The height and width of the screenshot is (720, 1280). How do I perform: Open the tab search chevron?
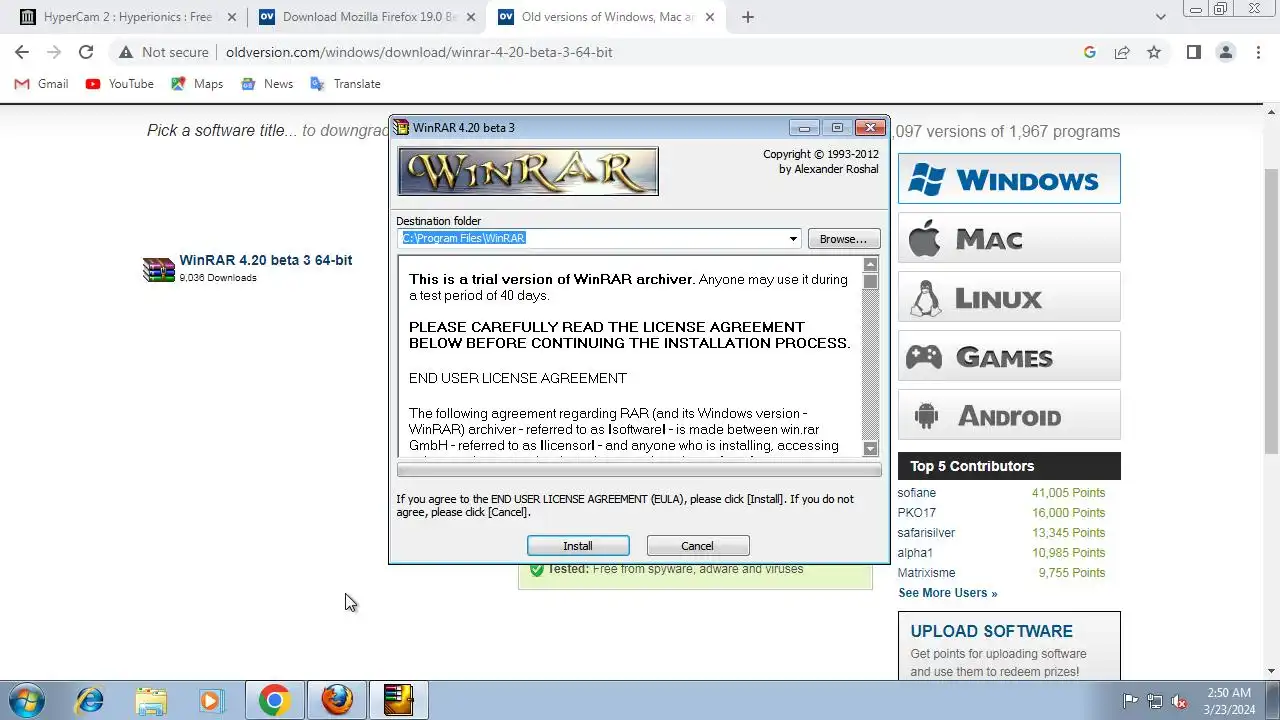1161,17
